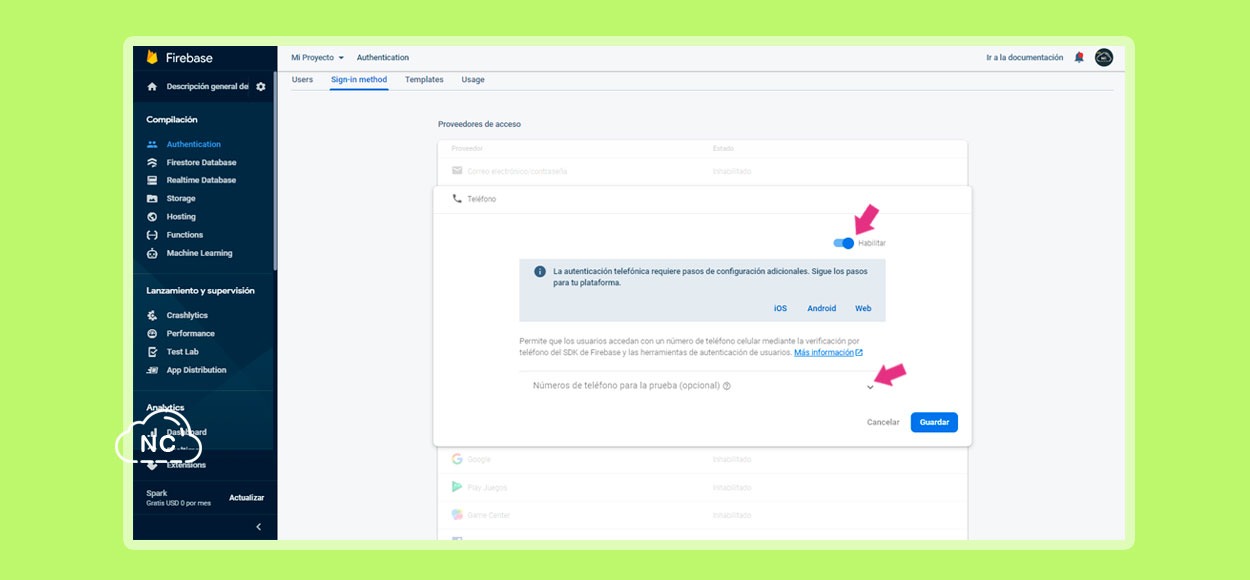This screenshot has width=1250, height=580.
Task: Open the iOS setup steps link
Action: (x=781, y=309)
